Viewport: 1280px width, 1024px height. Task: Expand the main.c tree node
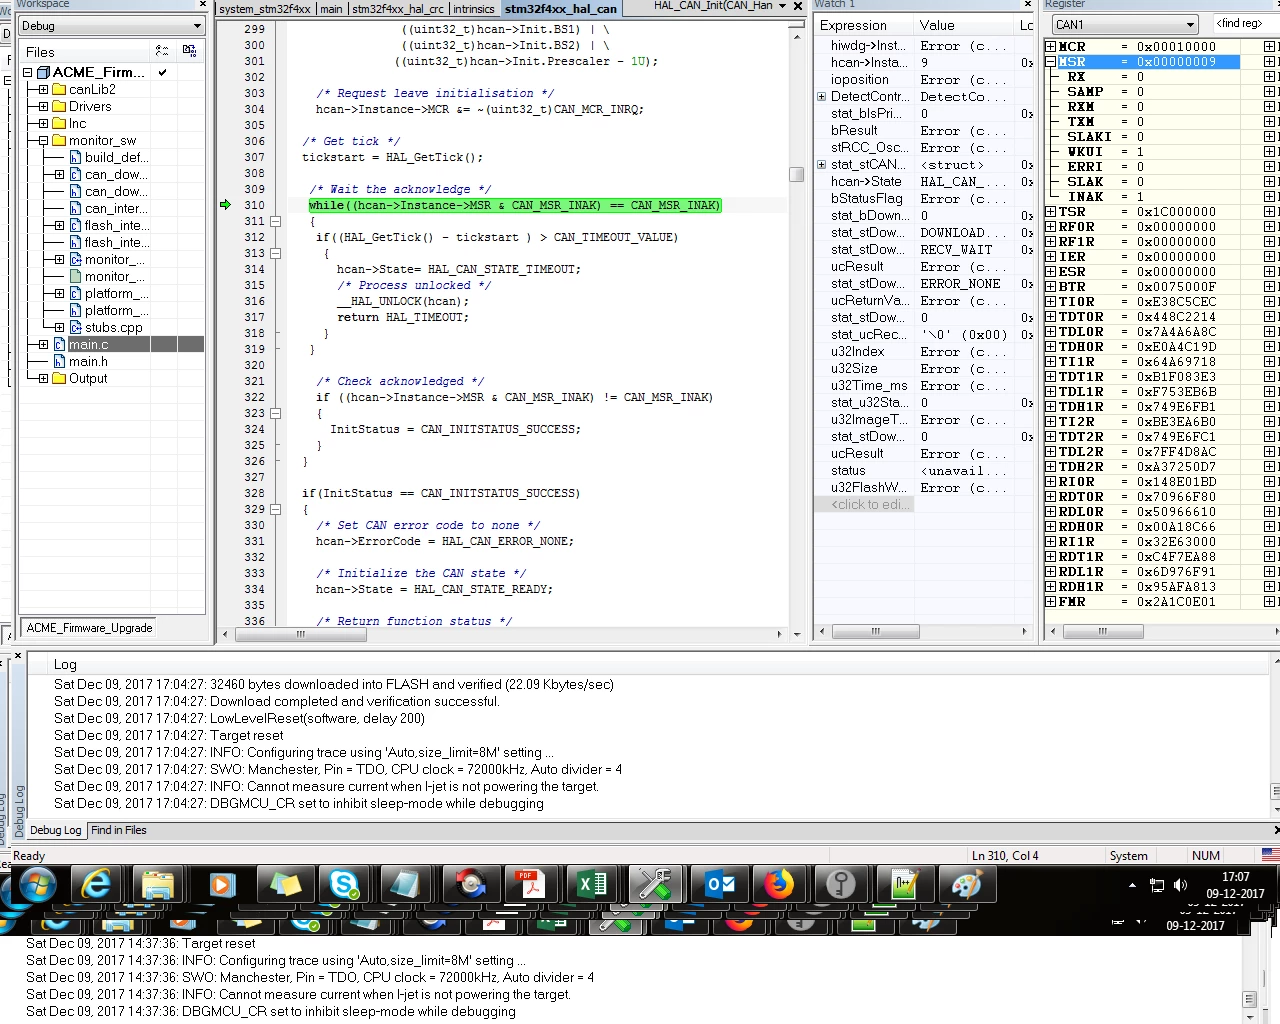pos(43,344)
